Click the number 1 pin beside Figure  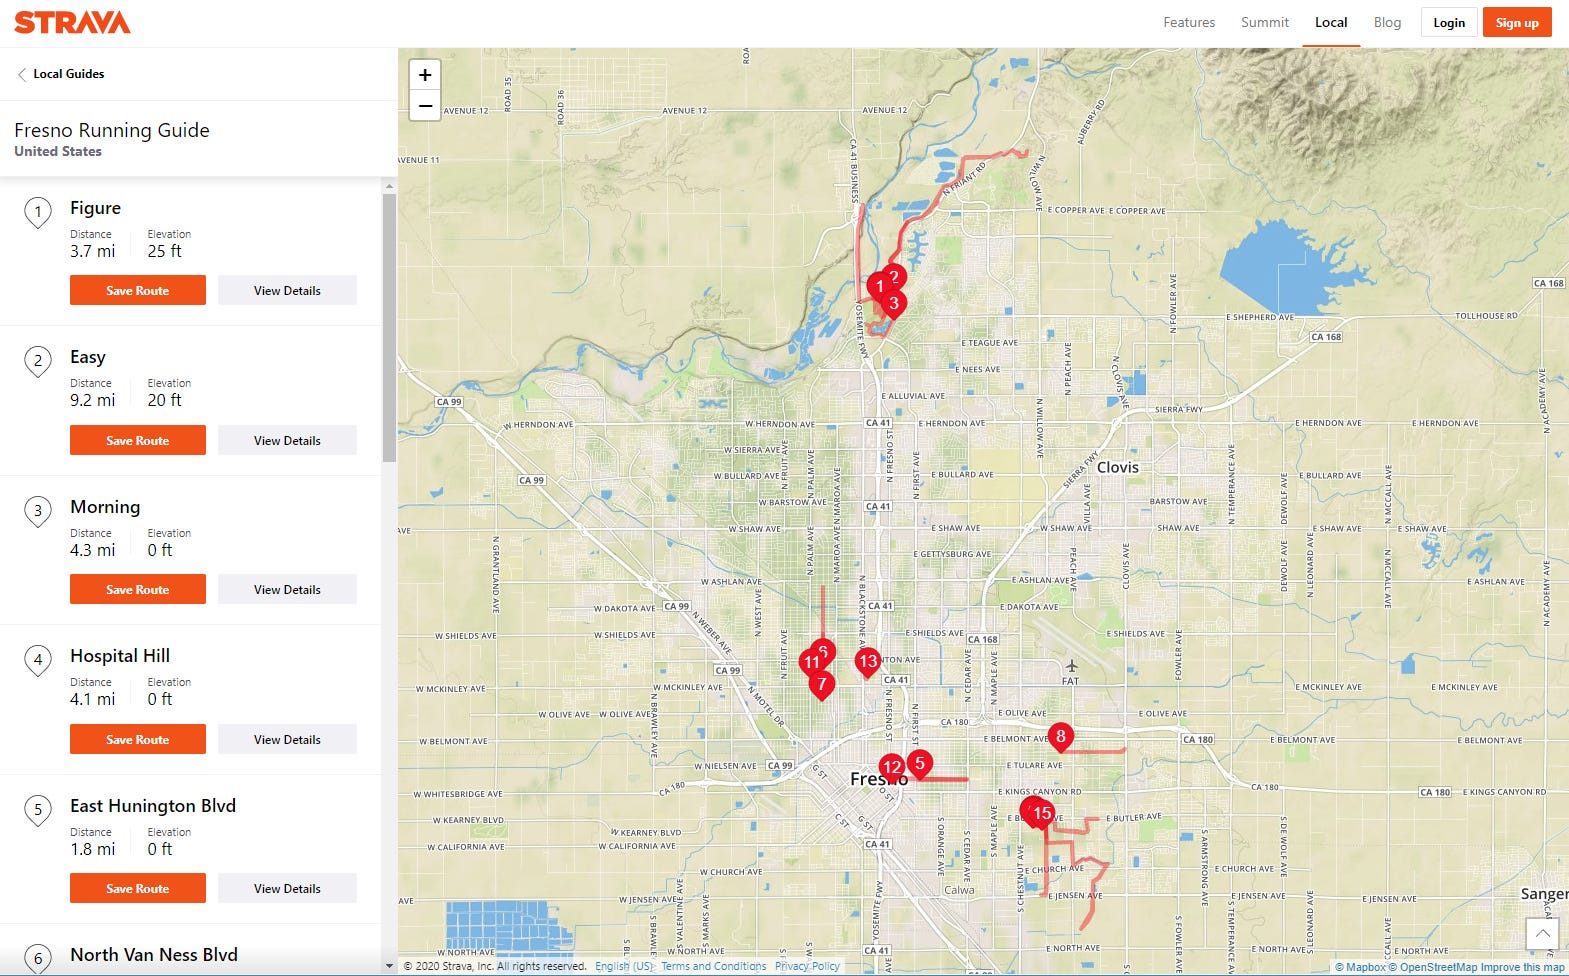click(38, 212)
